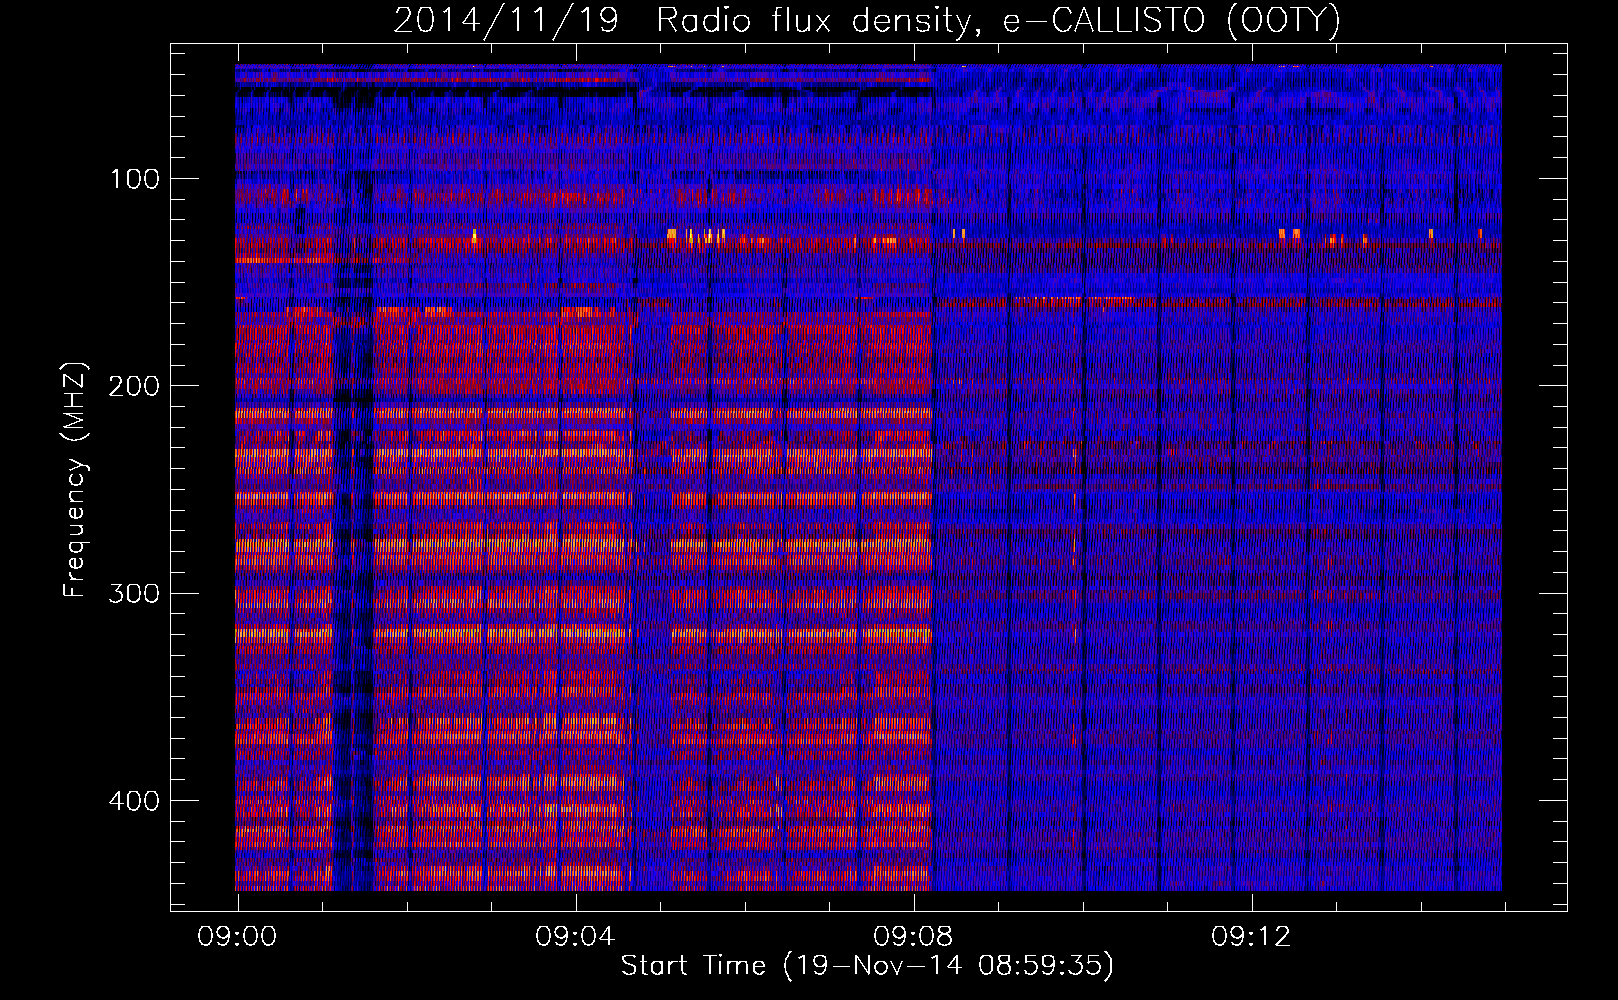Select the Frequency (MHZ) axis label
1618x1000 pixels.
75,480
